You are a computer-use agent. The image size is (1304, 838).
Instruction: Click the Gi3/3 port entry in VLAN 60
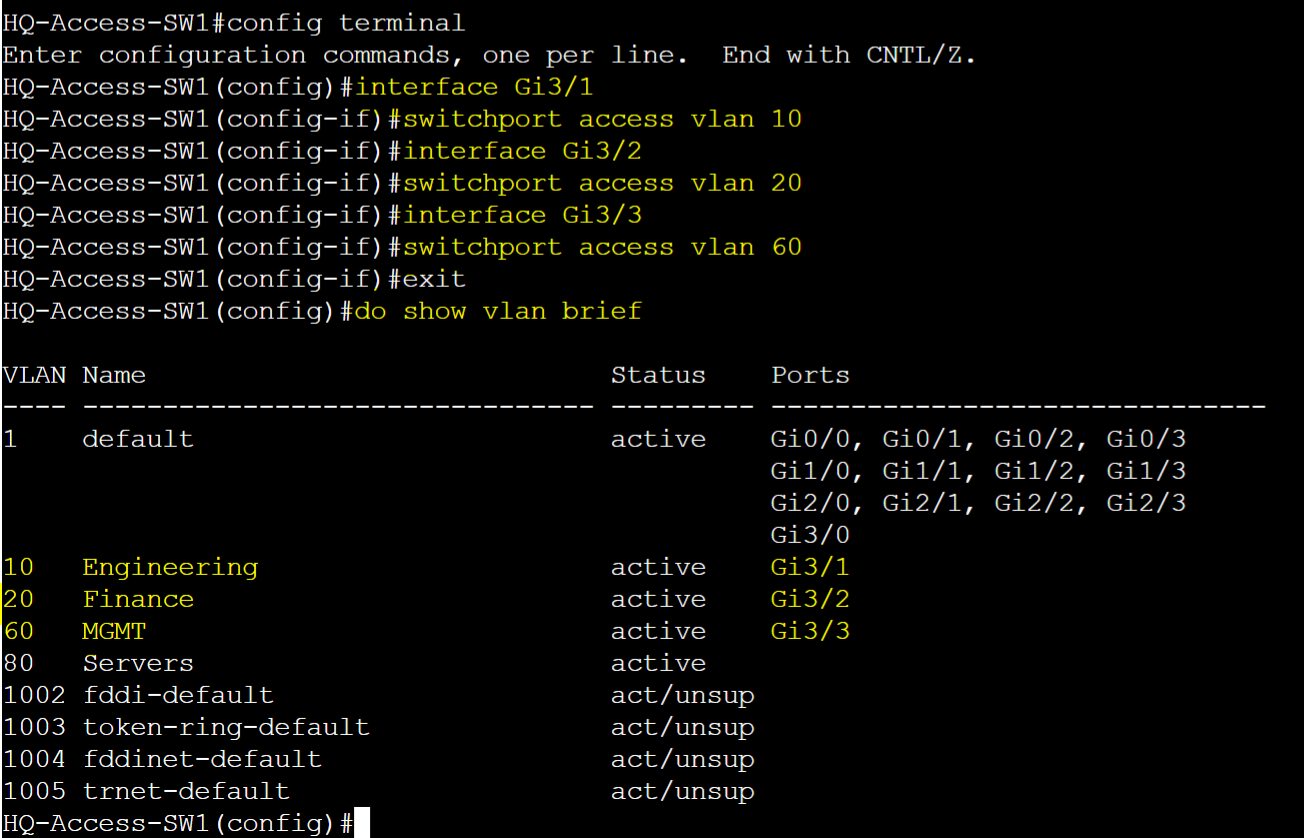coord(810,631)
